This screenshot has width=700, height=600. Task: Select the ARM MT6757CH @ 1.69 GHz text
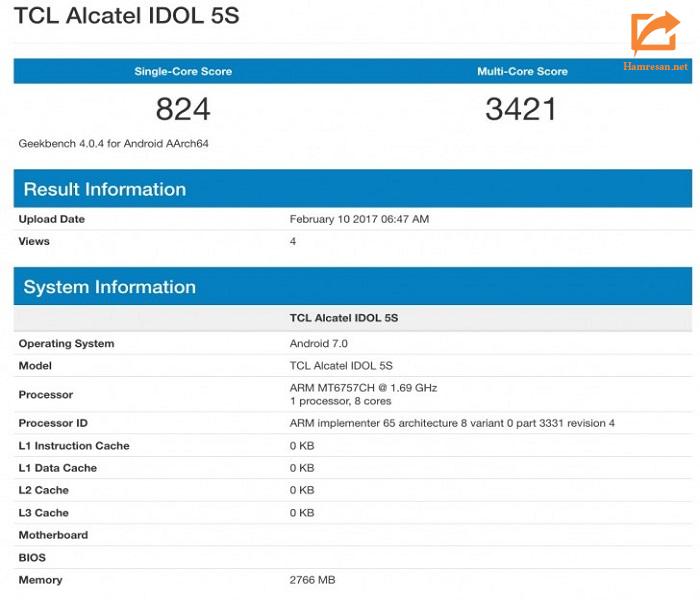click(363, 388)
